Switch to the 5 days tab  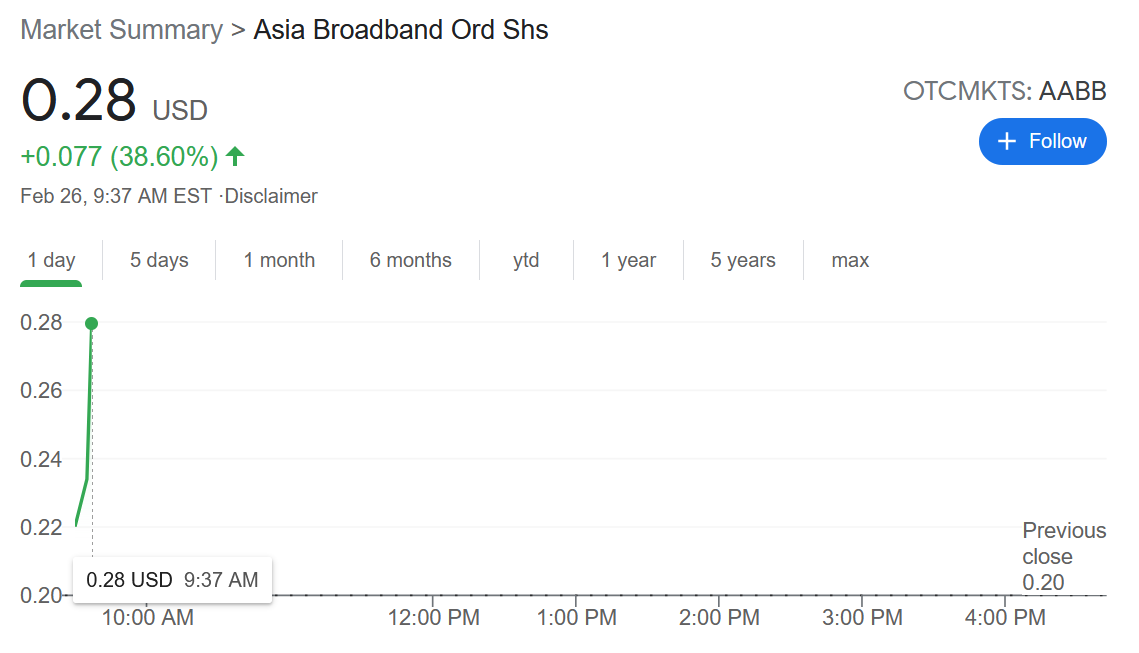(x=159, y=260)
